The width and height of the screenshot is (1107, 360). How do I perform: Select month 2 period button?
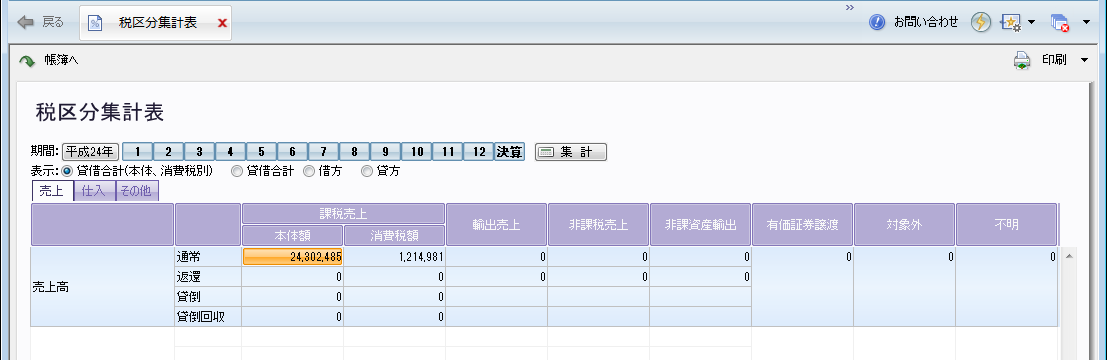pos(169,152)
